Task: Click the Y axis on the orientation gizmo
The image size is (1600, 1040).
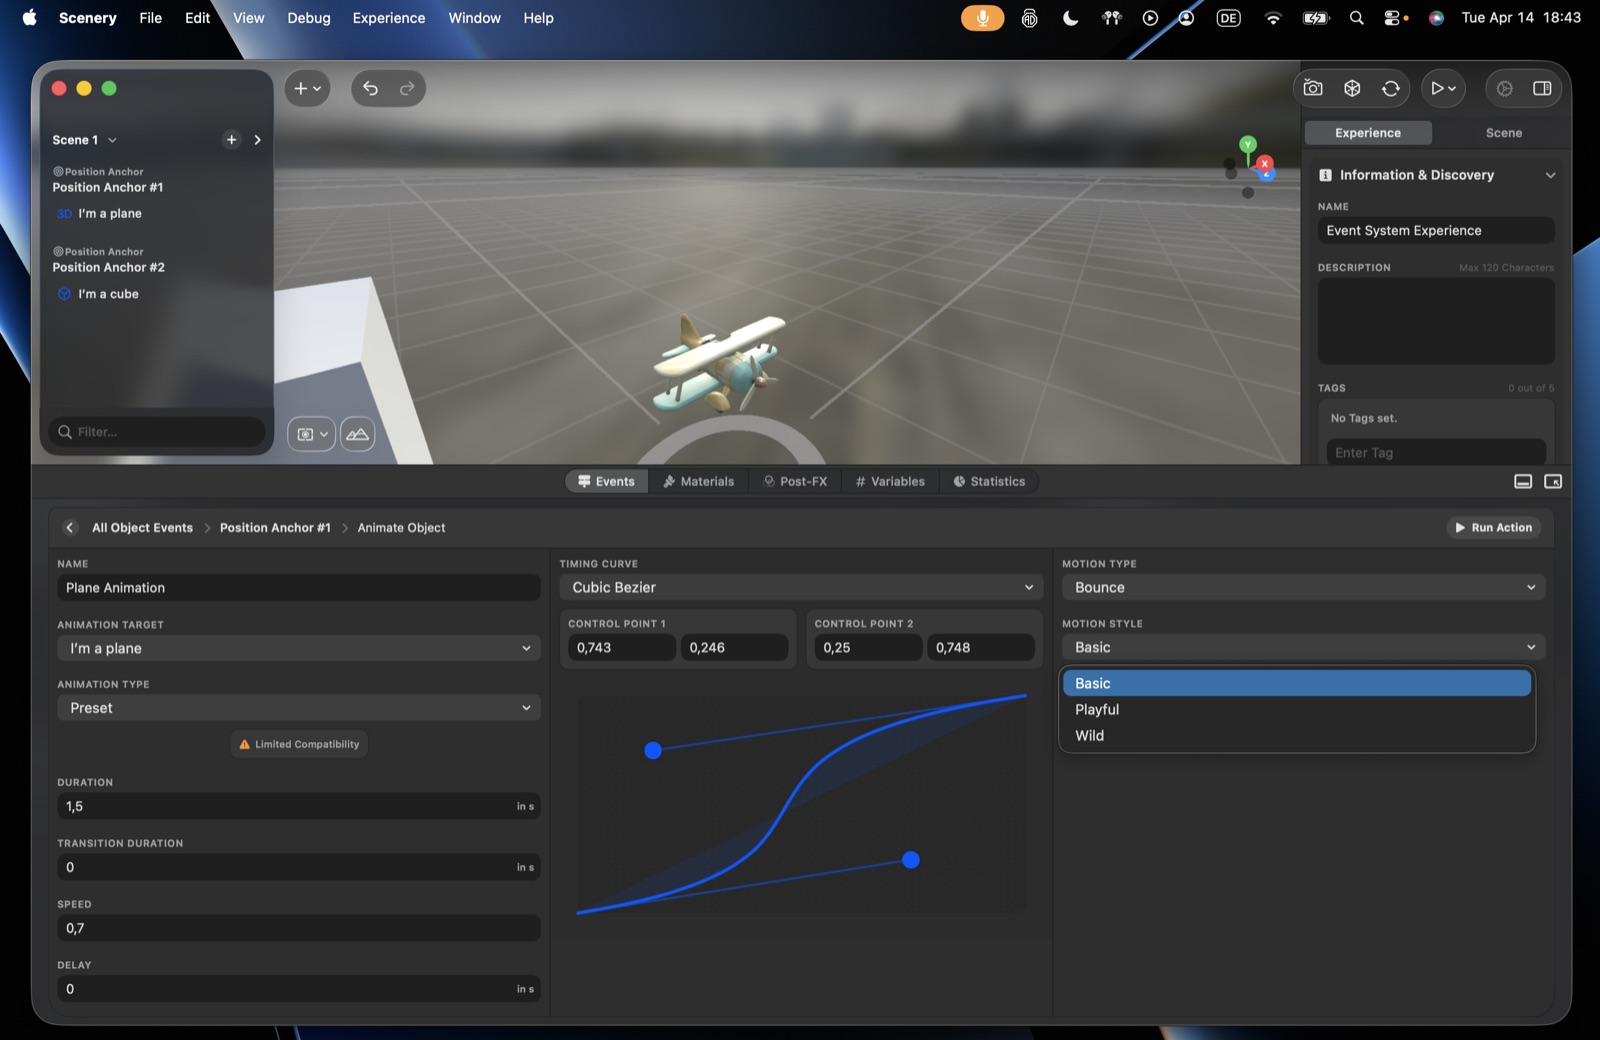Action: tap(1248, 145)
